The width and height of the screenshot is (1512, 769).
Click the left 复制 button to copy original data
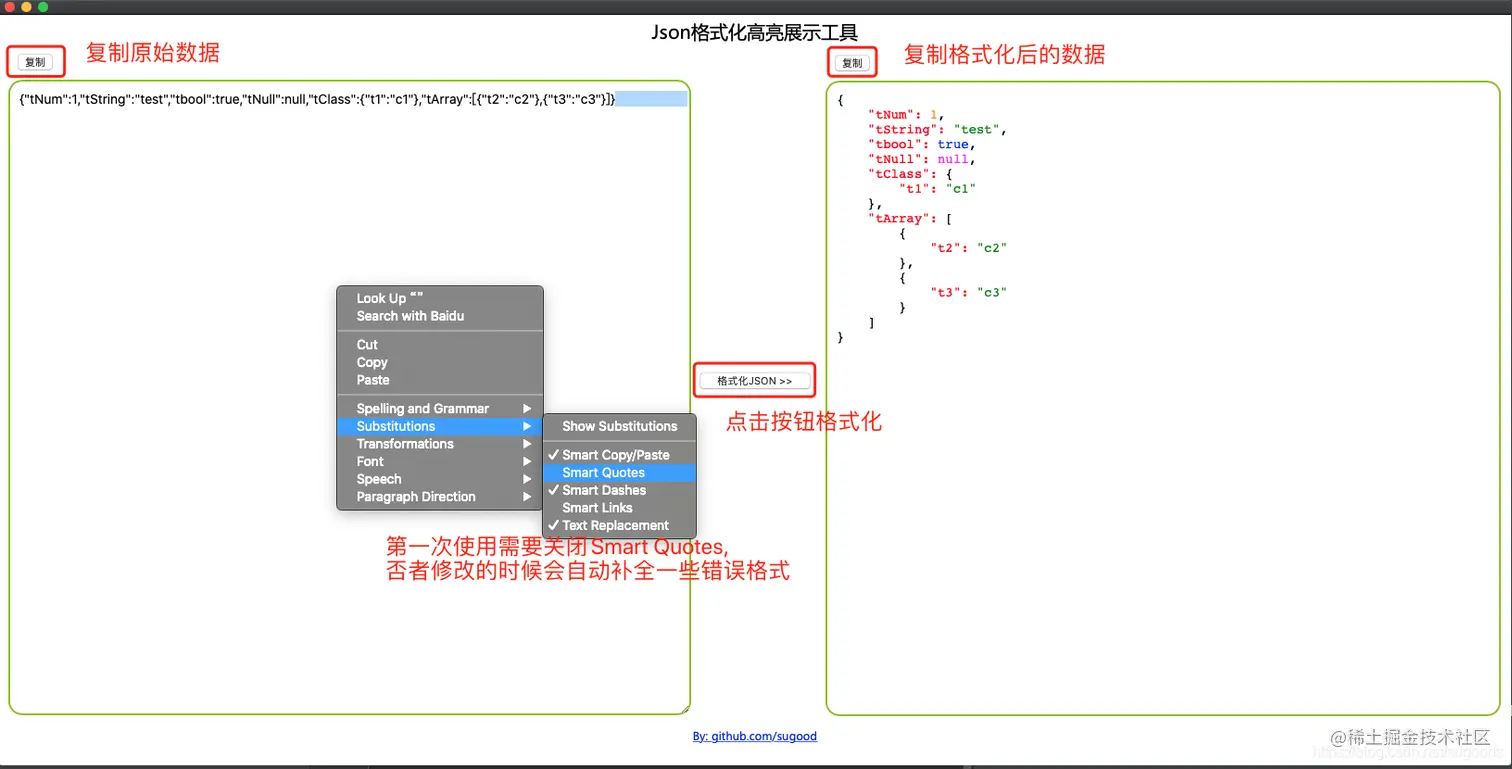[x=35, y=61]
